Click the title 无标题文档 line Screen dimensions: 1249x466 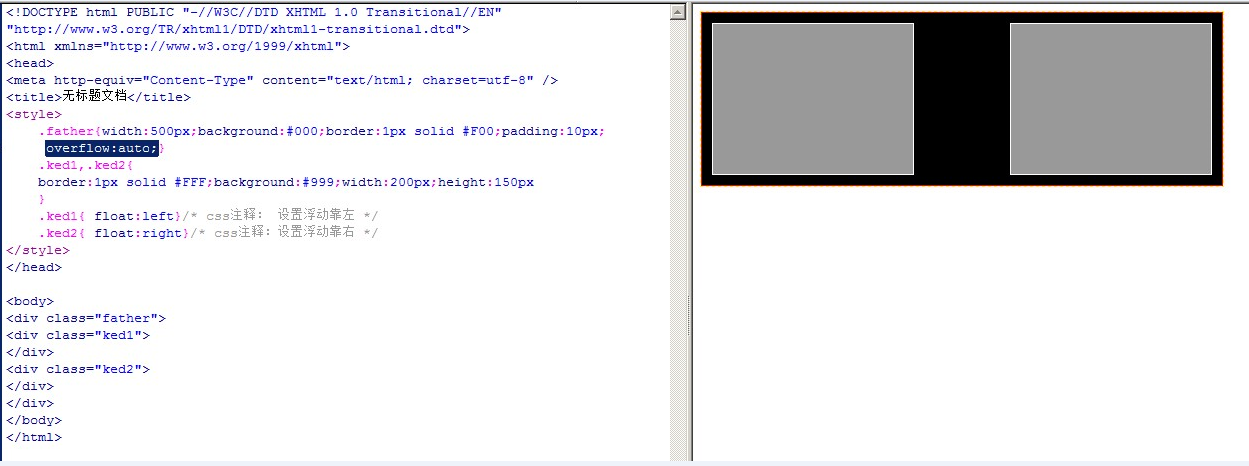pyautogui.click(x=98, y=97)
